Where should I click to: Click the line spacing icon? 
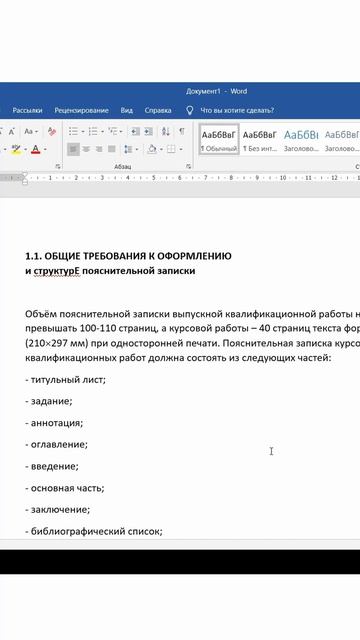pos(129,149)
